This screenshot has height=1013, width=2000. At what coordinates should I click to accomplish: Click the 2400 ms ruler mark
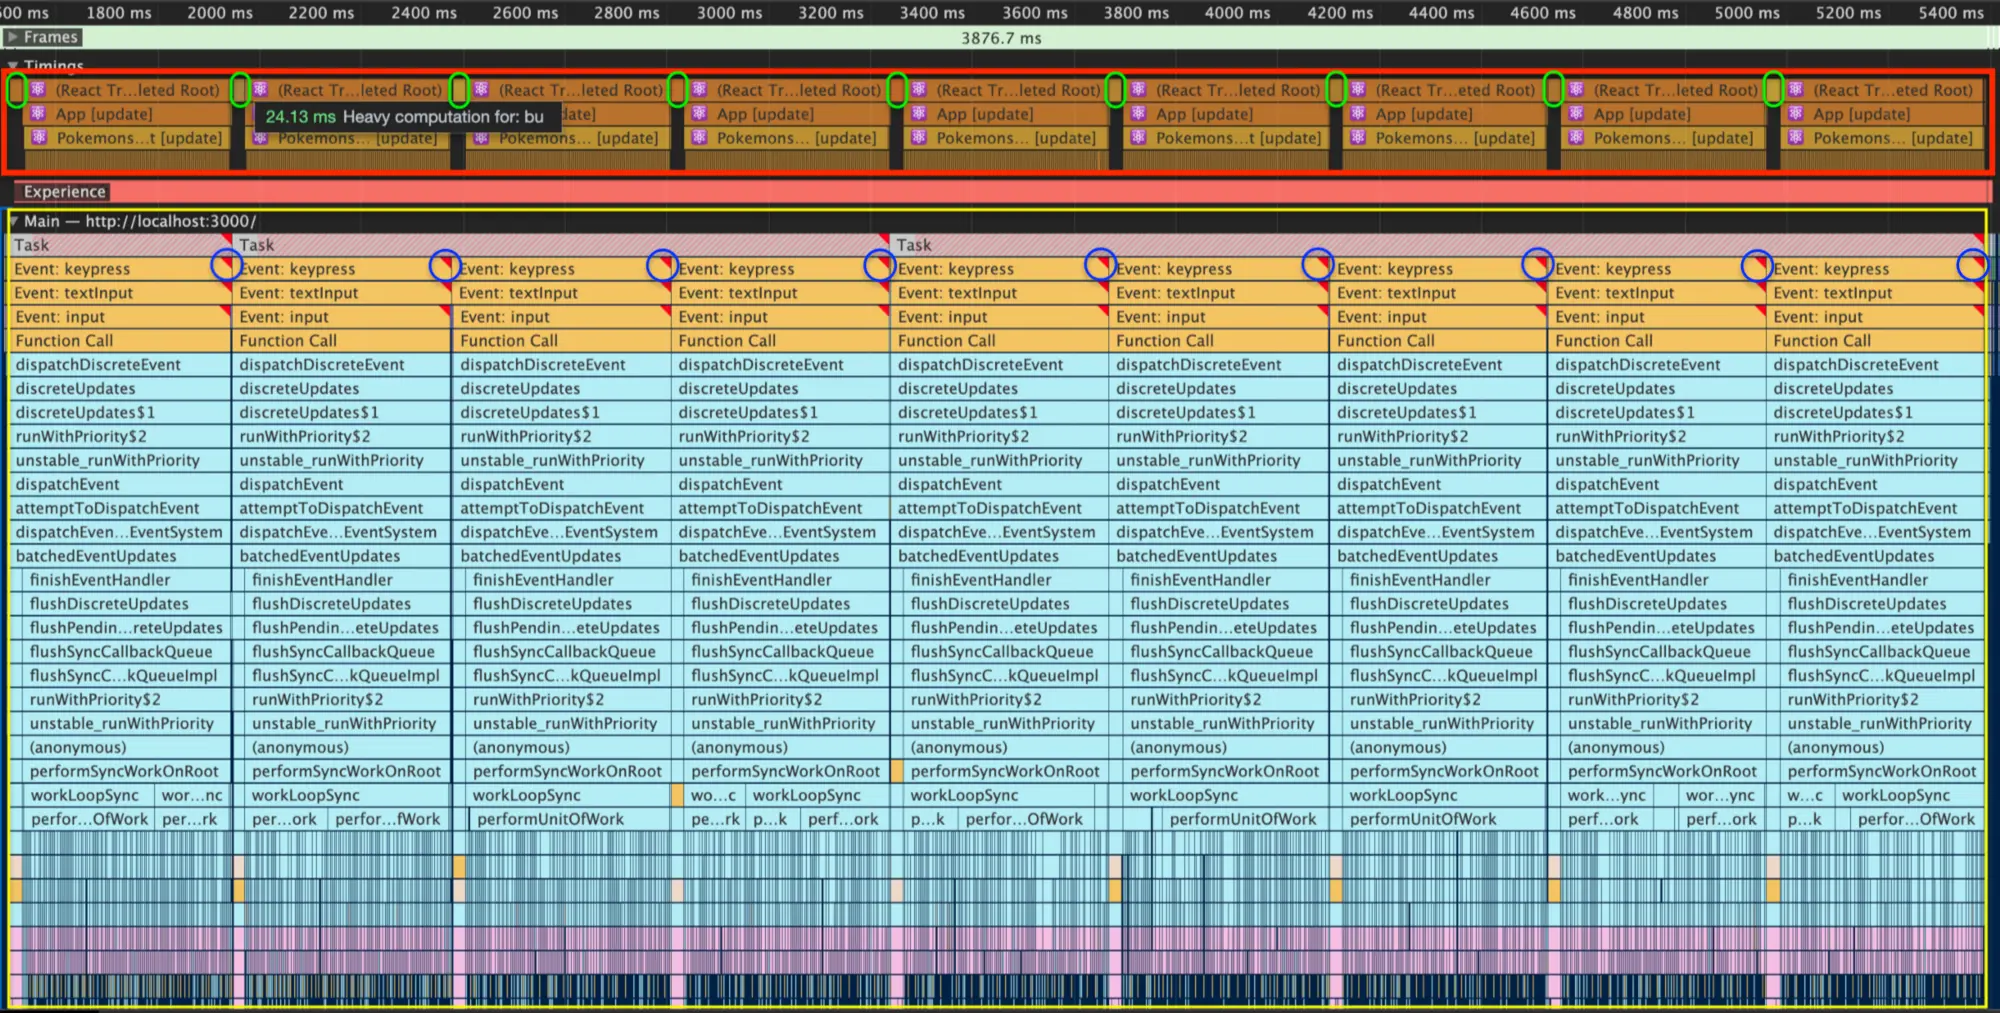pyautogui.click(x=424, y=13)
